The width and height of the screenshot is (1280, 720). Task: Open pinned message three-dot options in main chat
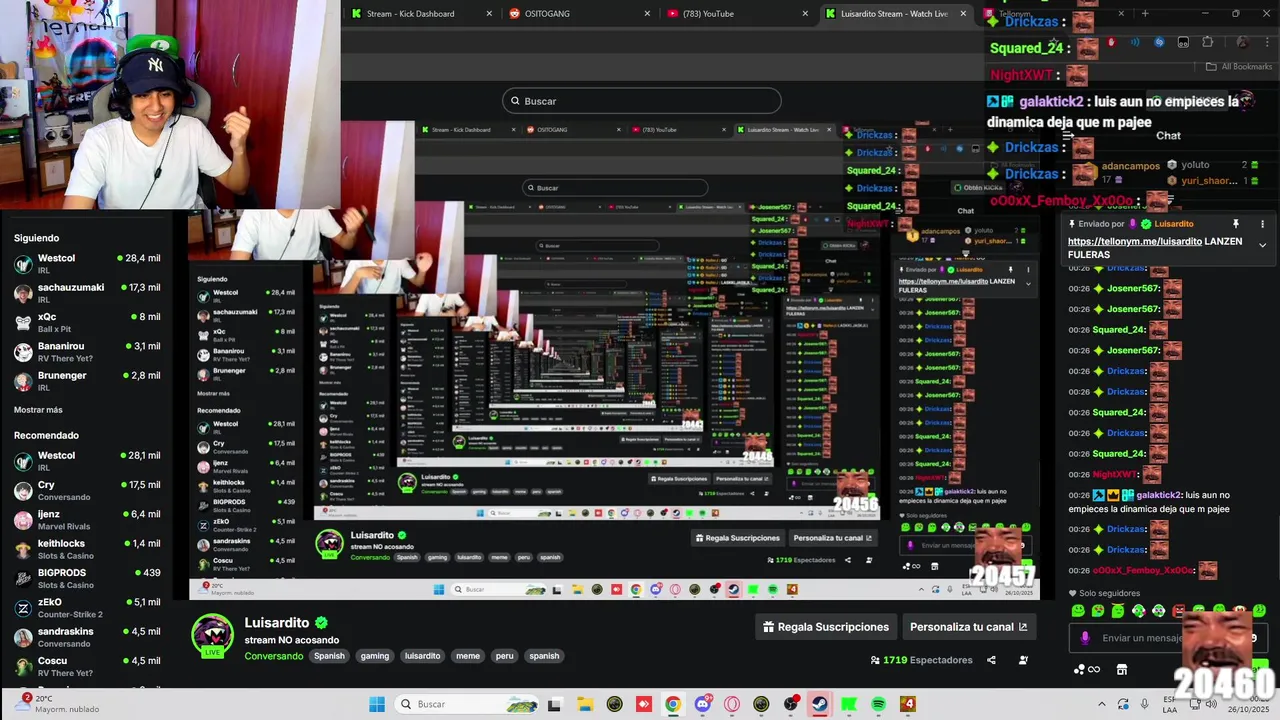pos(1262,224)
